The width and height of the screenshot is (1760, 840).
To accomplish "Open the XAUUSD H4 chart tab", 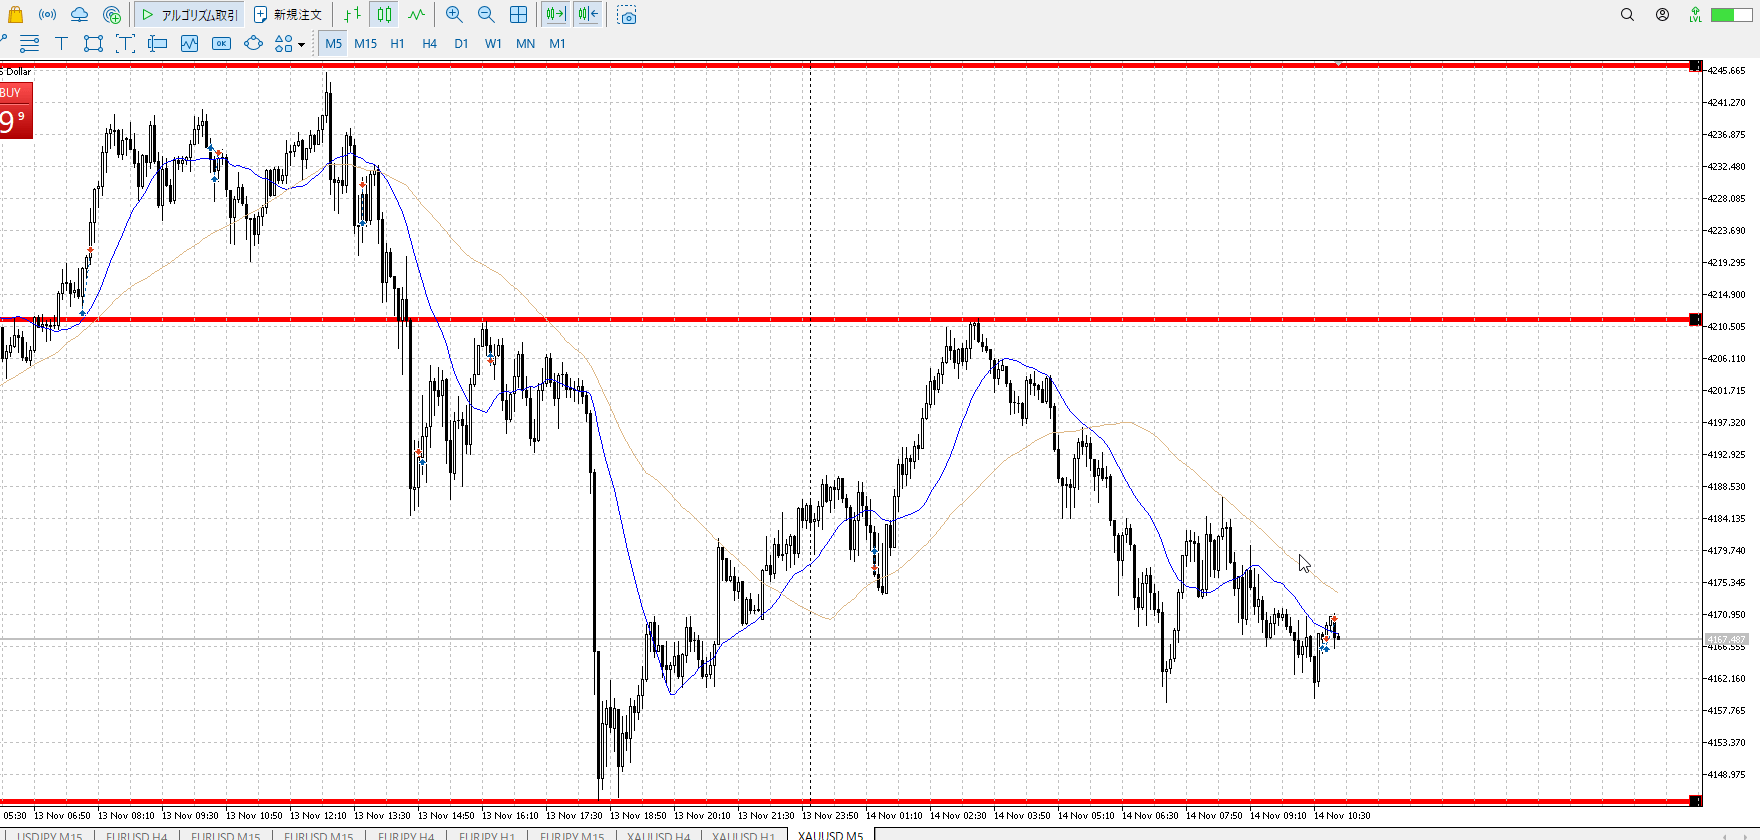I will (658, 834).
